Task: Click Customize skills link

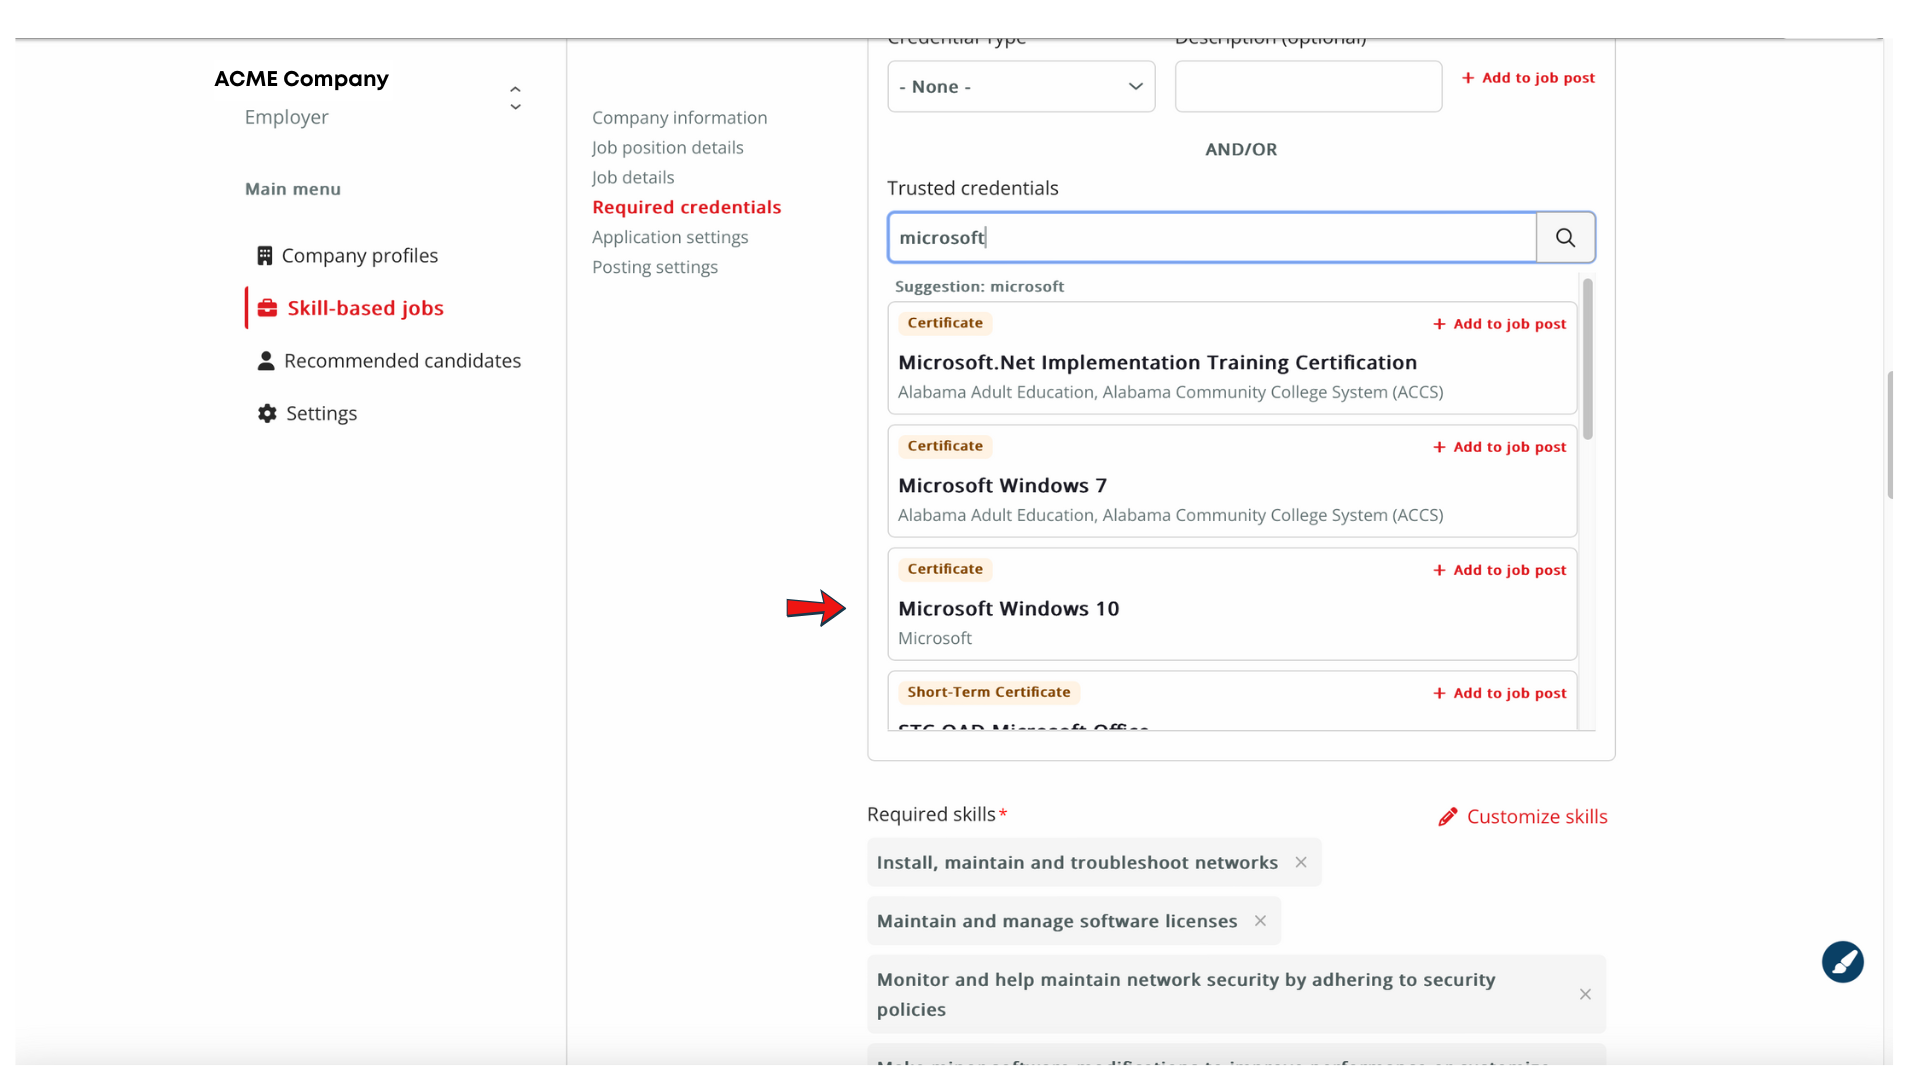Action: click(x=1522, y=817)
